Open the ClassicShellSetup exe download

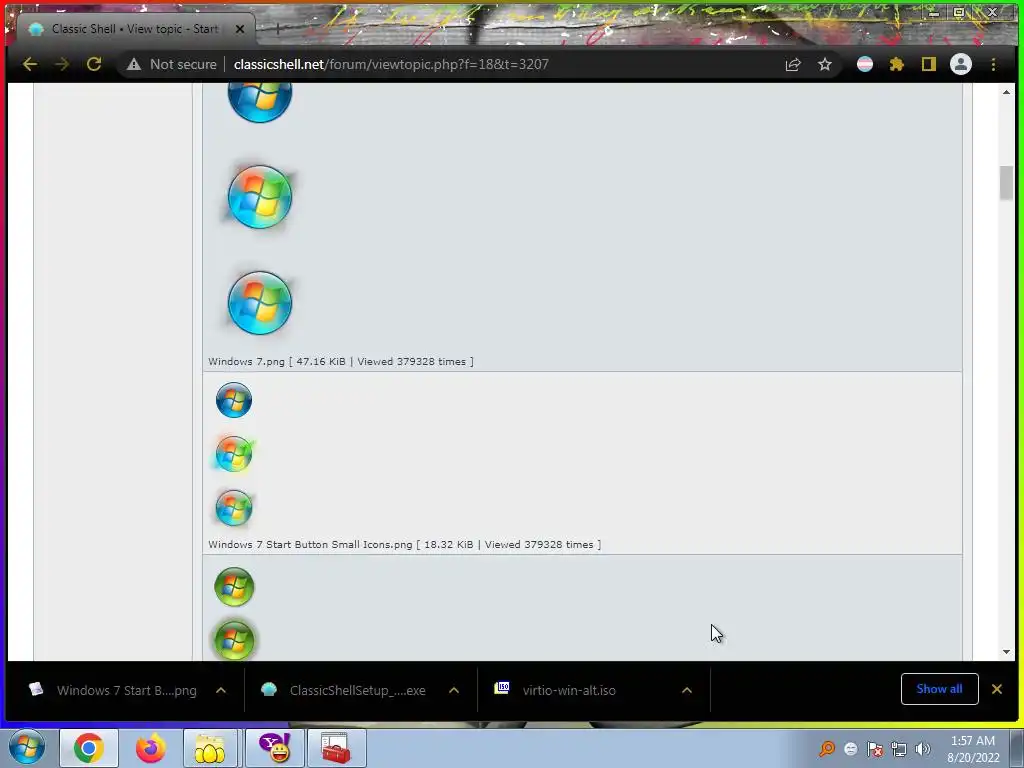(345, 690)
